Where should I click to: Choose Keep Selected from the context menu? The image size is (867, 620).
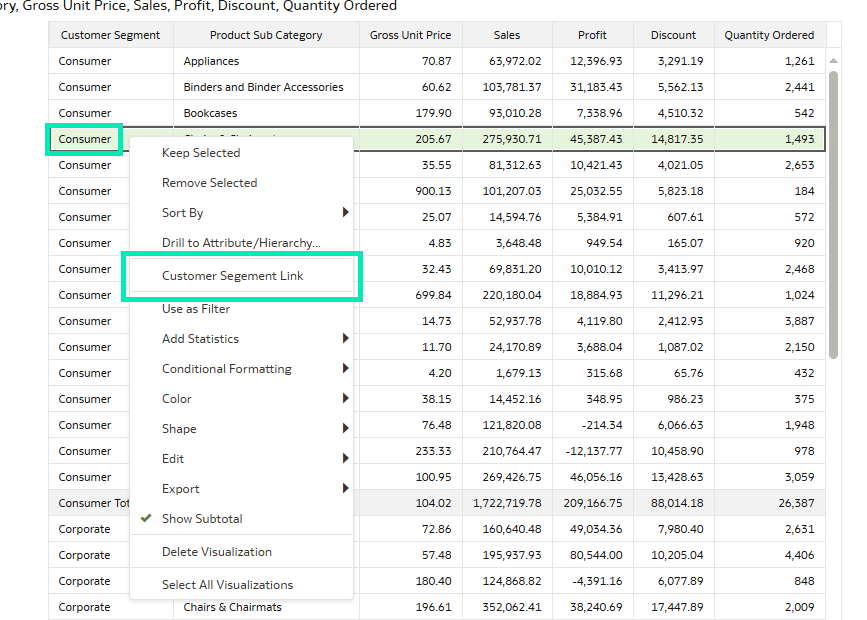pyautogui.click(x=241, y=153)
